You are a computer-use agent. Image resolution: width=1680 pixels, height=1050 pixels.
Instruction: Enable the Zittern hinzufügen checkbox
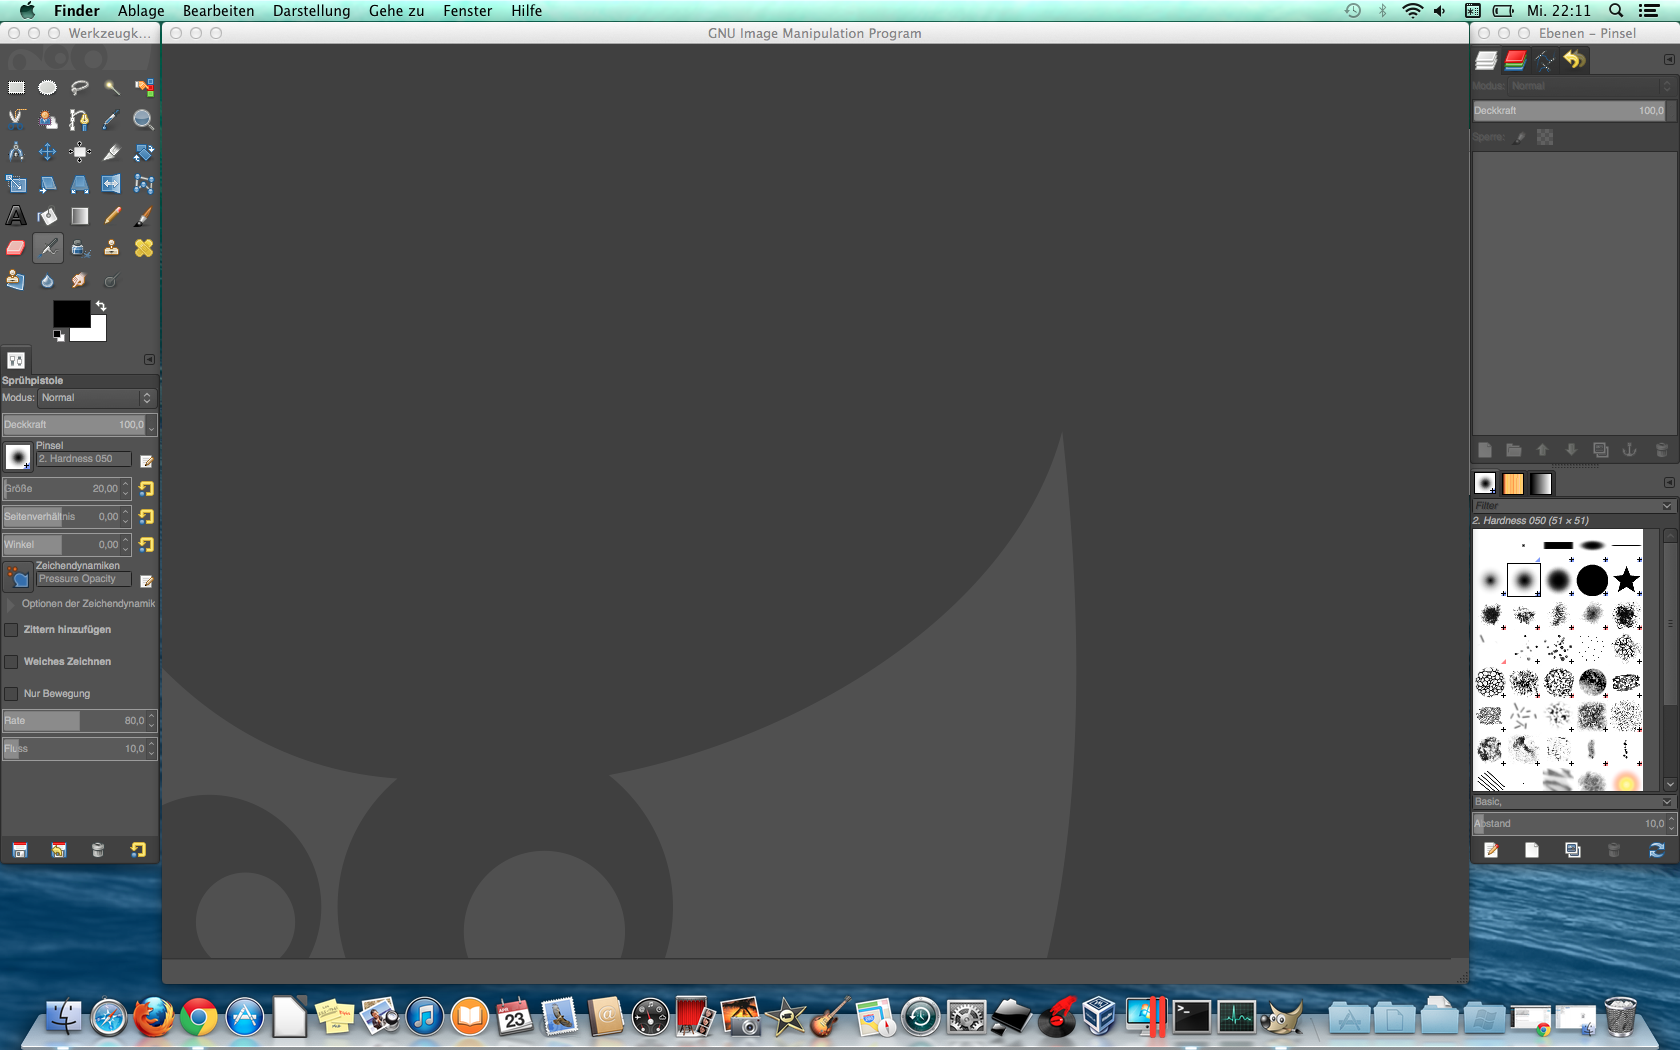click(x=12, y=630)
